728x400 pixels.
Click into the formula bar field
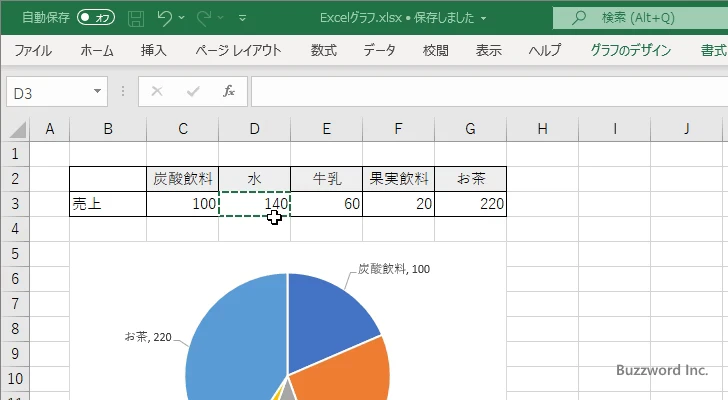coord(490,91)
